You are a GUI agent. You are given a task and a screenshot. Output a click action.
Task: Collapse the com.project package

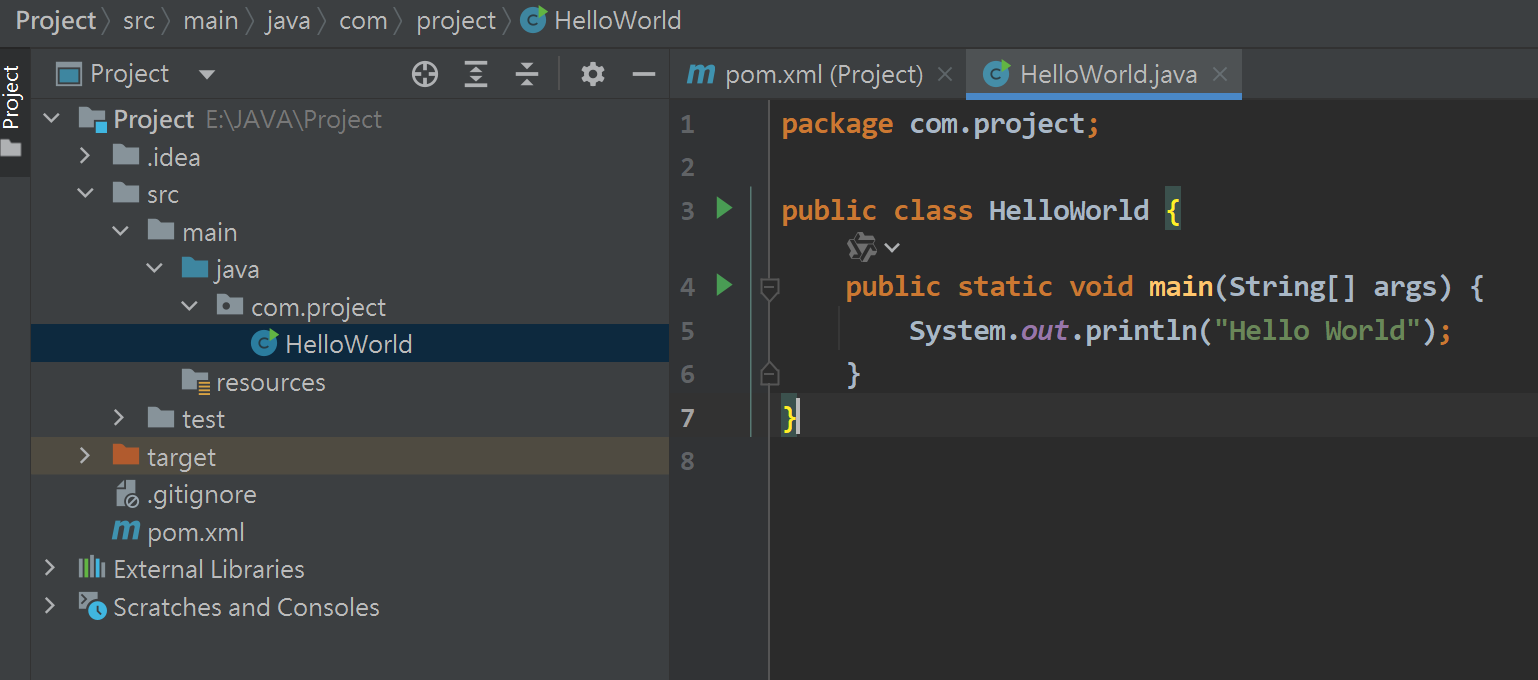190,306
